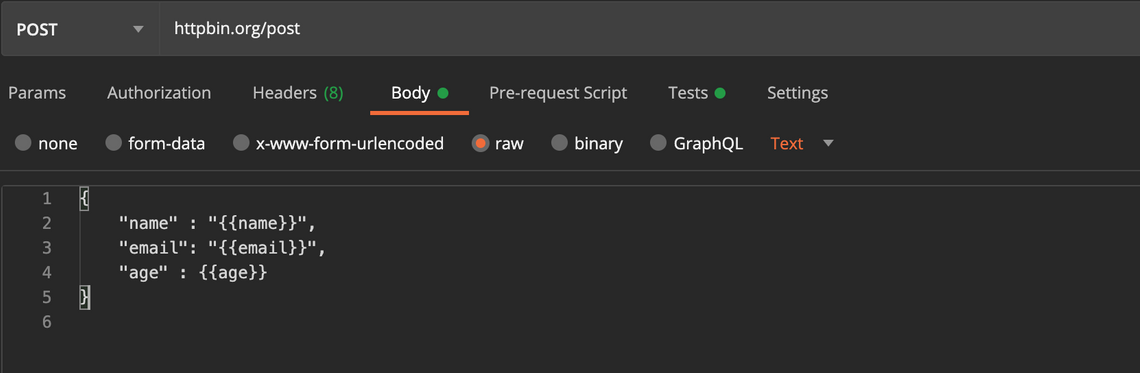
Task: Open the Pre-request Script tab
Action: click(x=558, y=93)
